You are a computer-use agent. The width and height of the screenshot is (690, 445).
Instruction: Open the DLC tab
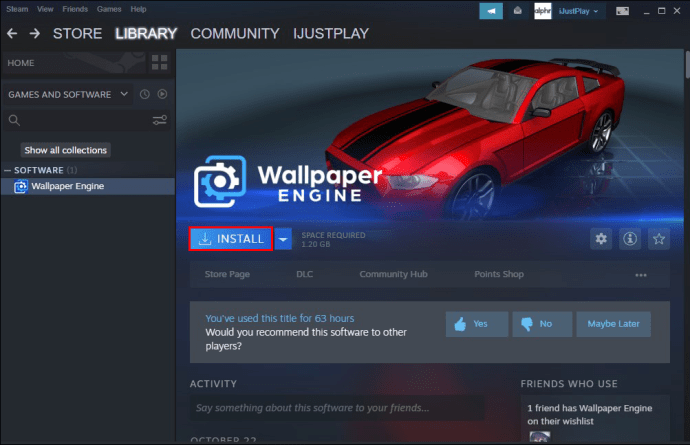point(305,274)
